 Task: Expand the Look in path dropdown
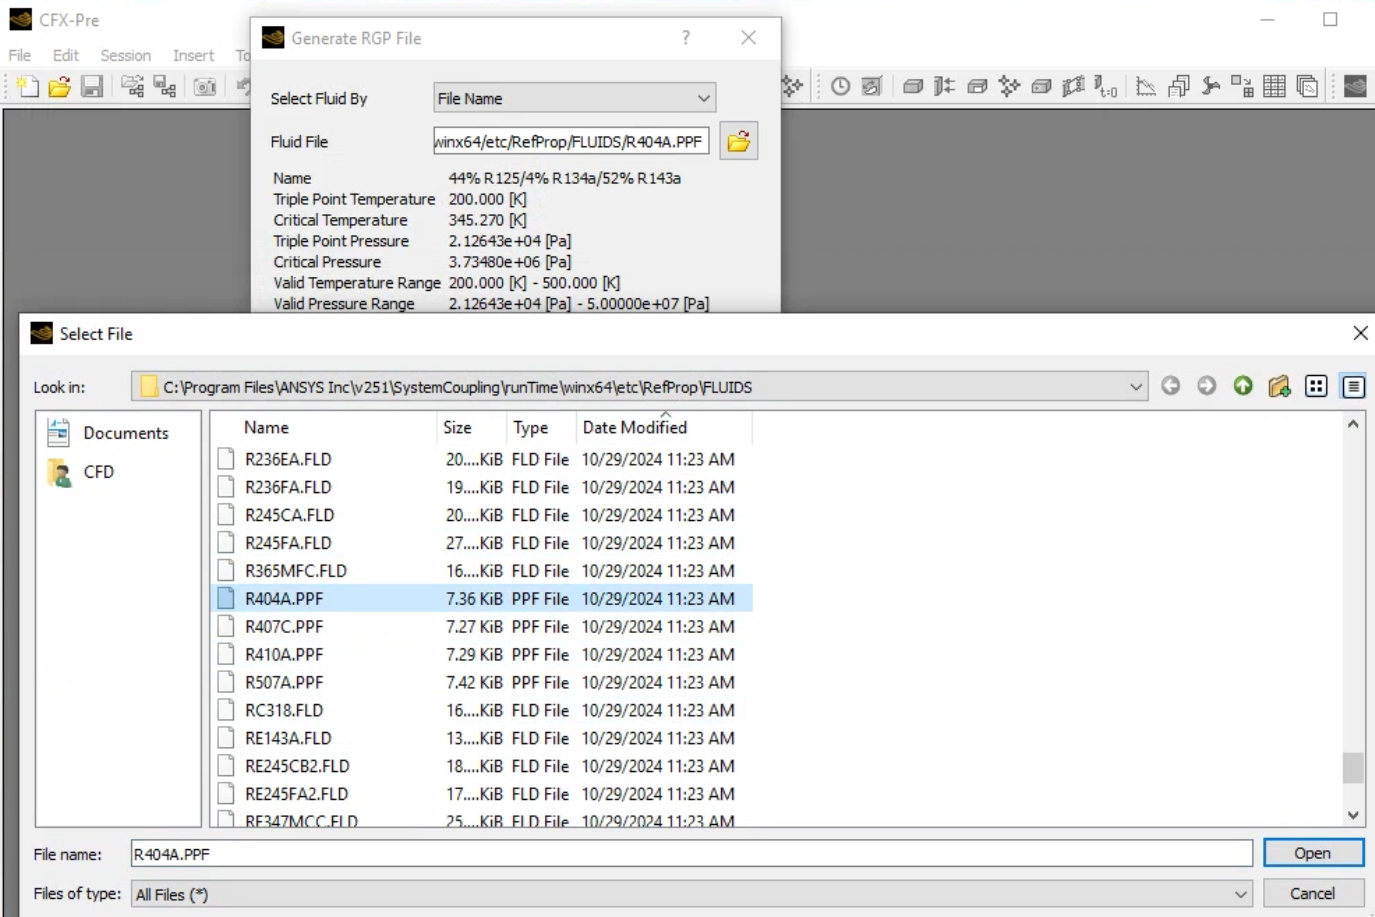(x=1136, y=386)
